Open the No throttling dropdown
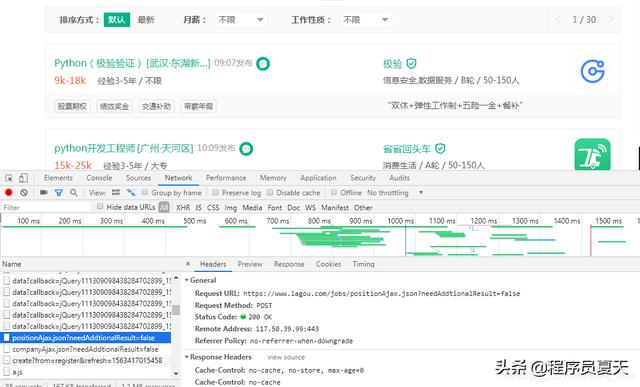640x387 pixels. [x=395, y=192]
